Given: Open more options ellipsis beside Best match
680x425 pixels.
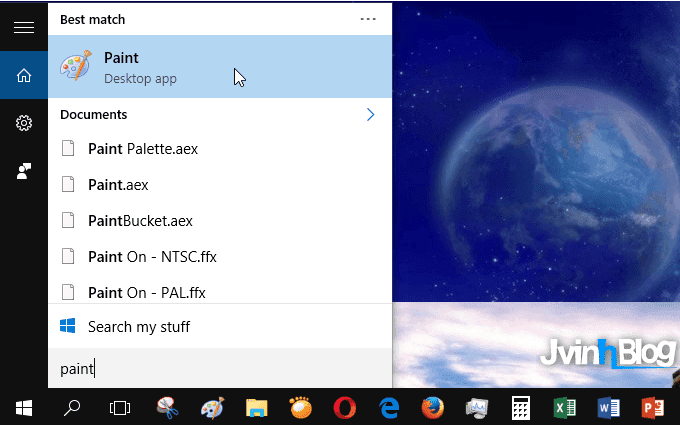Looking at the screenshot, I should point(368,19).
